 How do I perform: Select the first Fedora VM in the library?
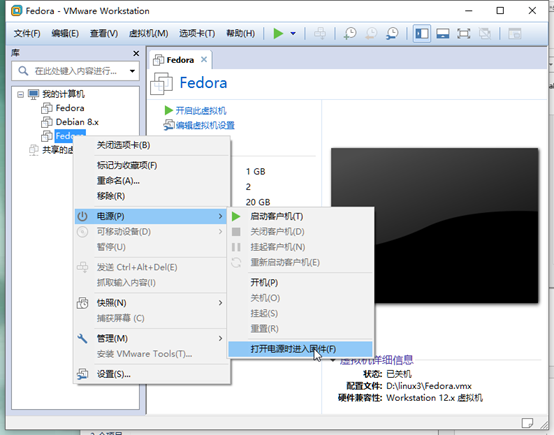pos(70,108)
